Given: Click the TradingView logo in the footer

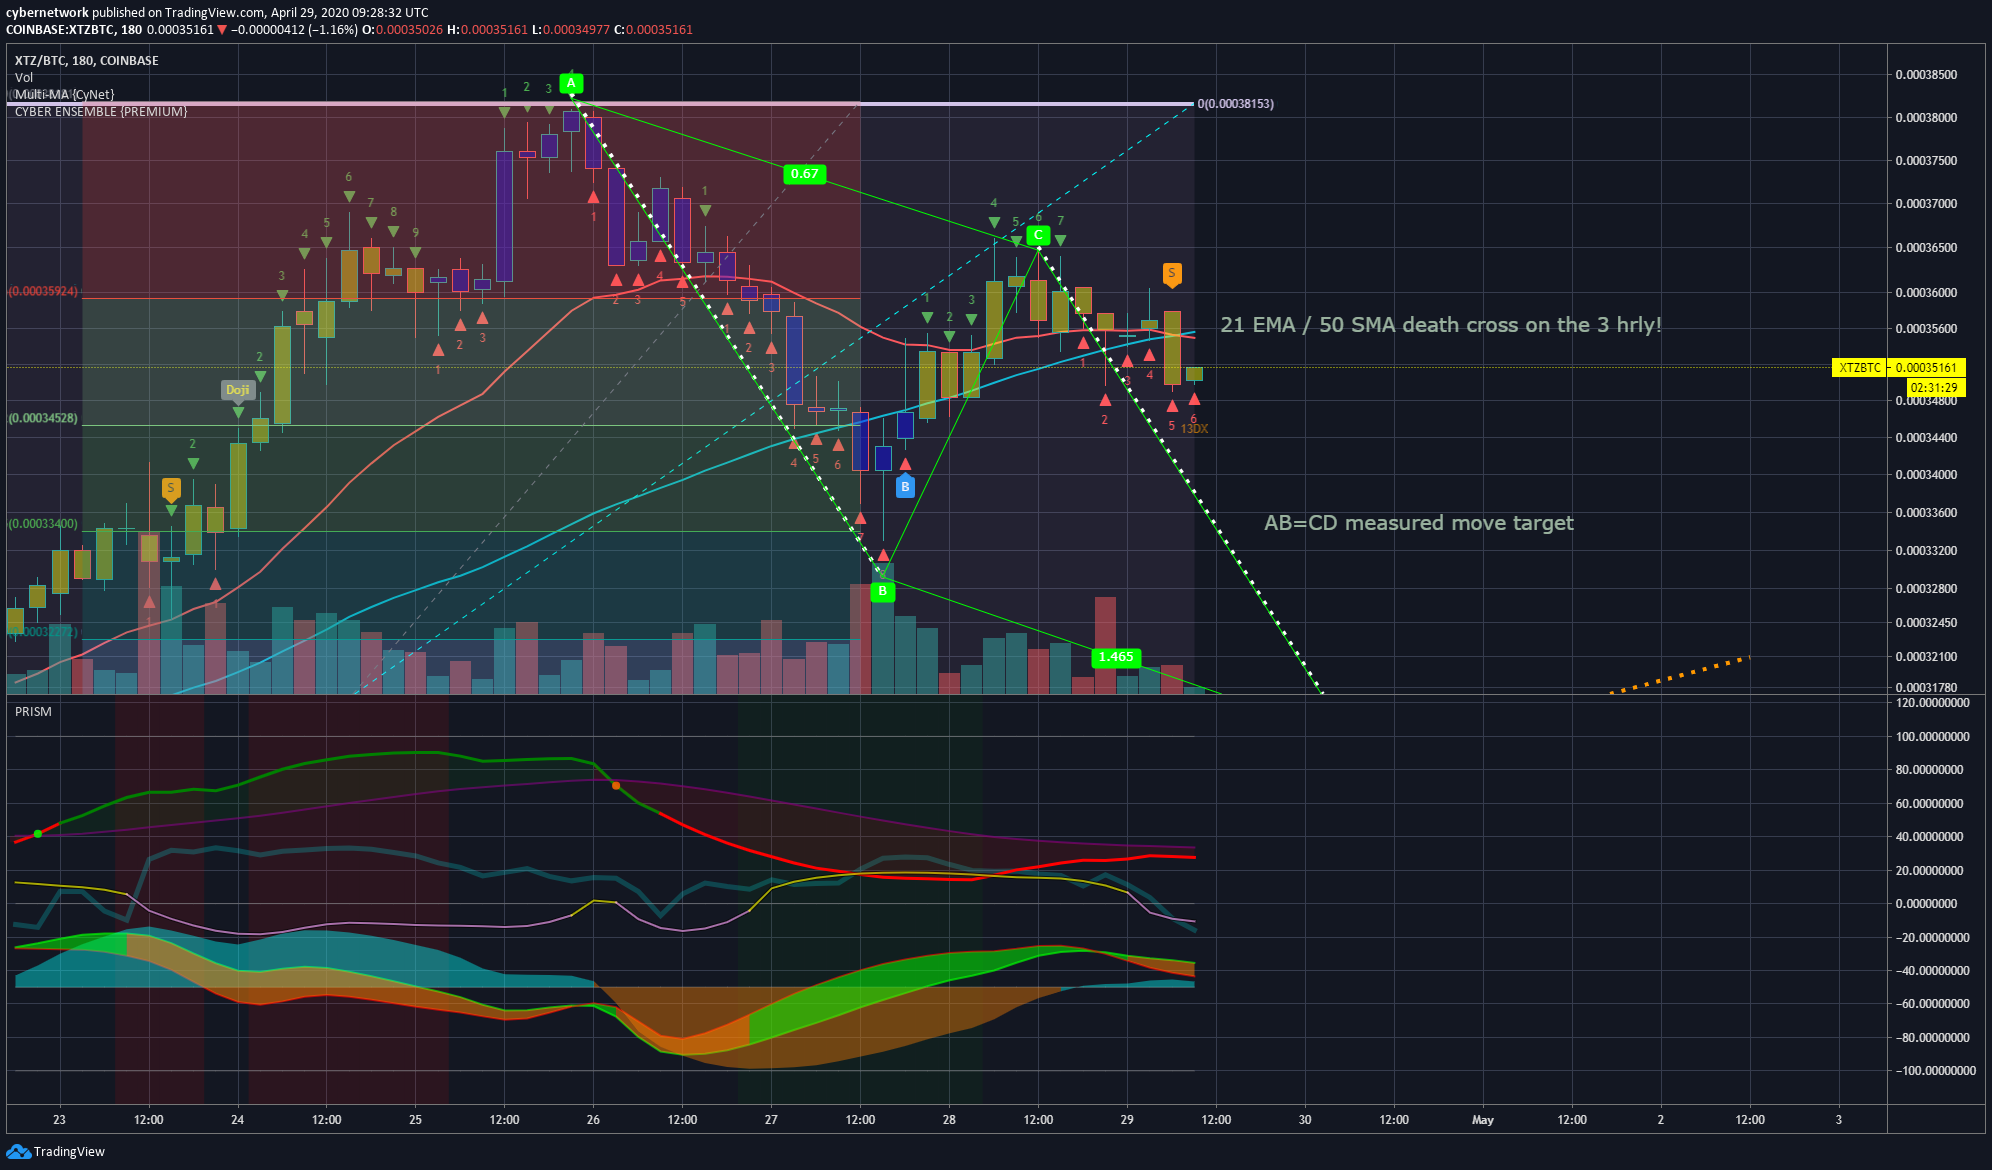Looking at the screenshot, I should coord(55,1152).
